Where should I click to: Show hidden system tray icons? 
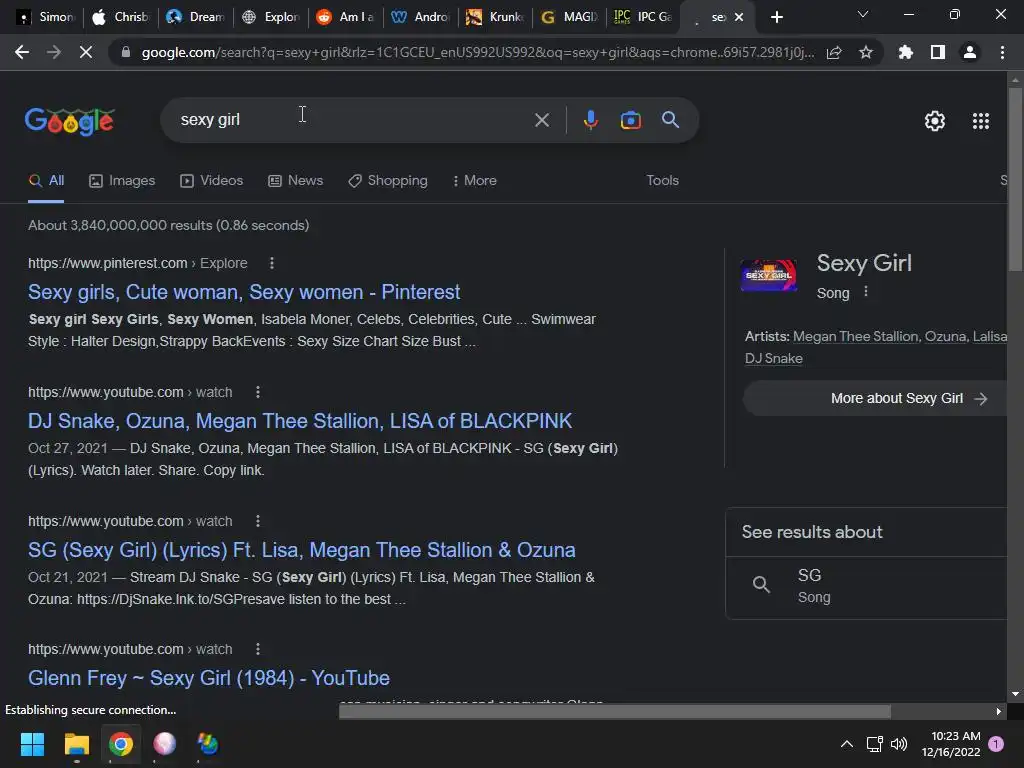(846, 744)
